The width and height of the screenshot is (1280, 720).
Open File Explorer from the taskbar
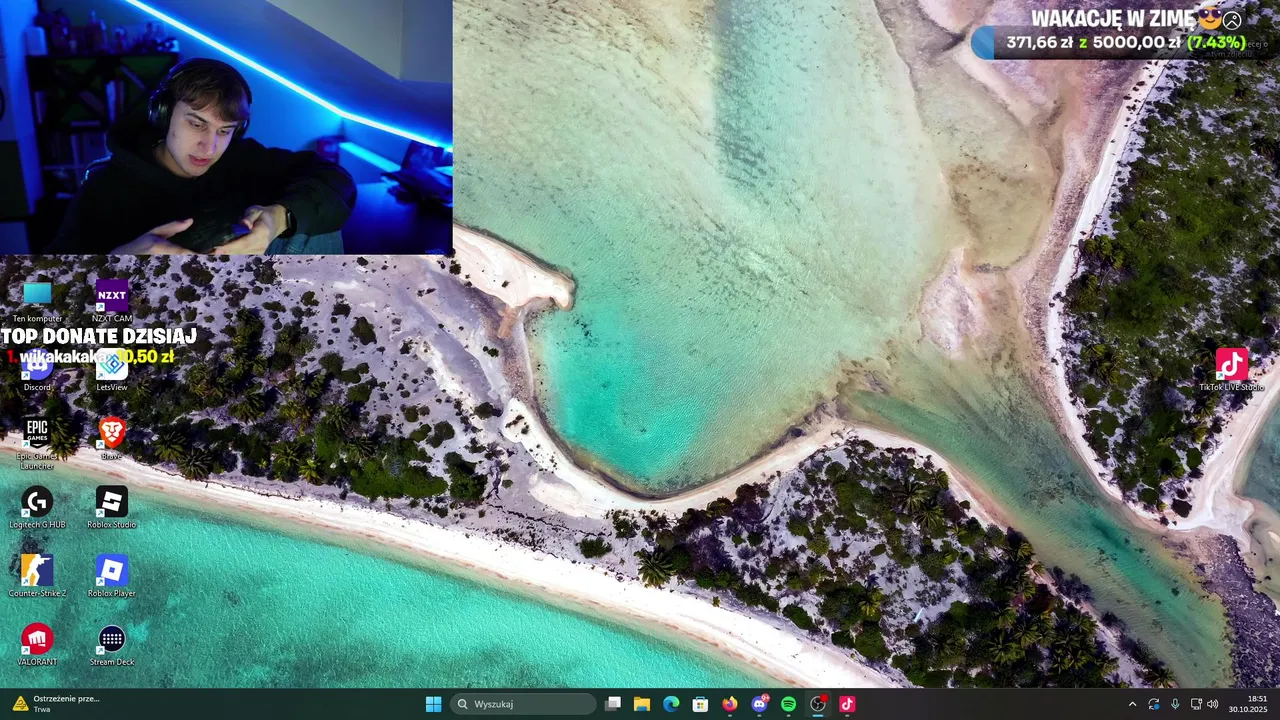pyautogui.click(x=642, y=704)
